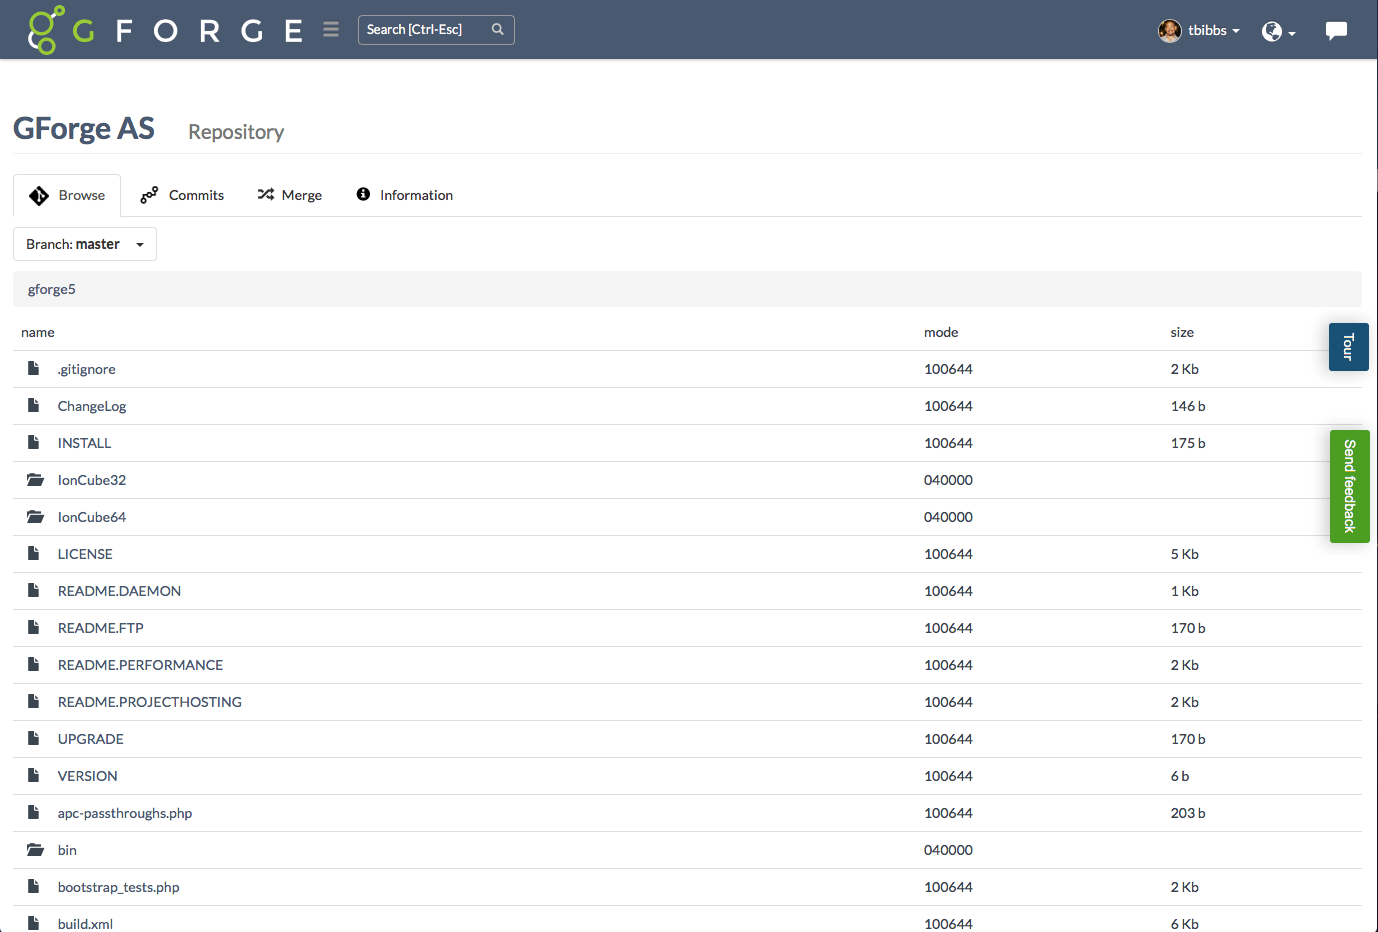Switch to the Information tab
The height and width of the screenshot is (932, 1378).
pyautogui.click(x=416, y=194)
